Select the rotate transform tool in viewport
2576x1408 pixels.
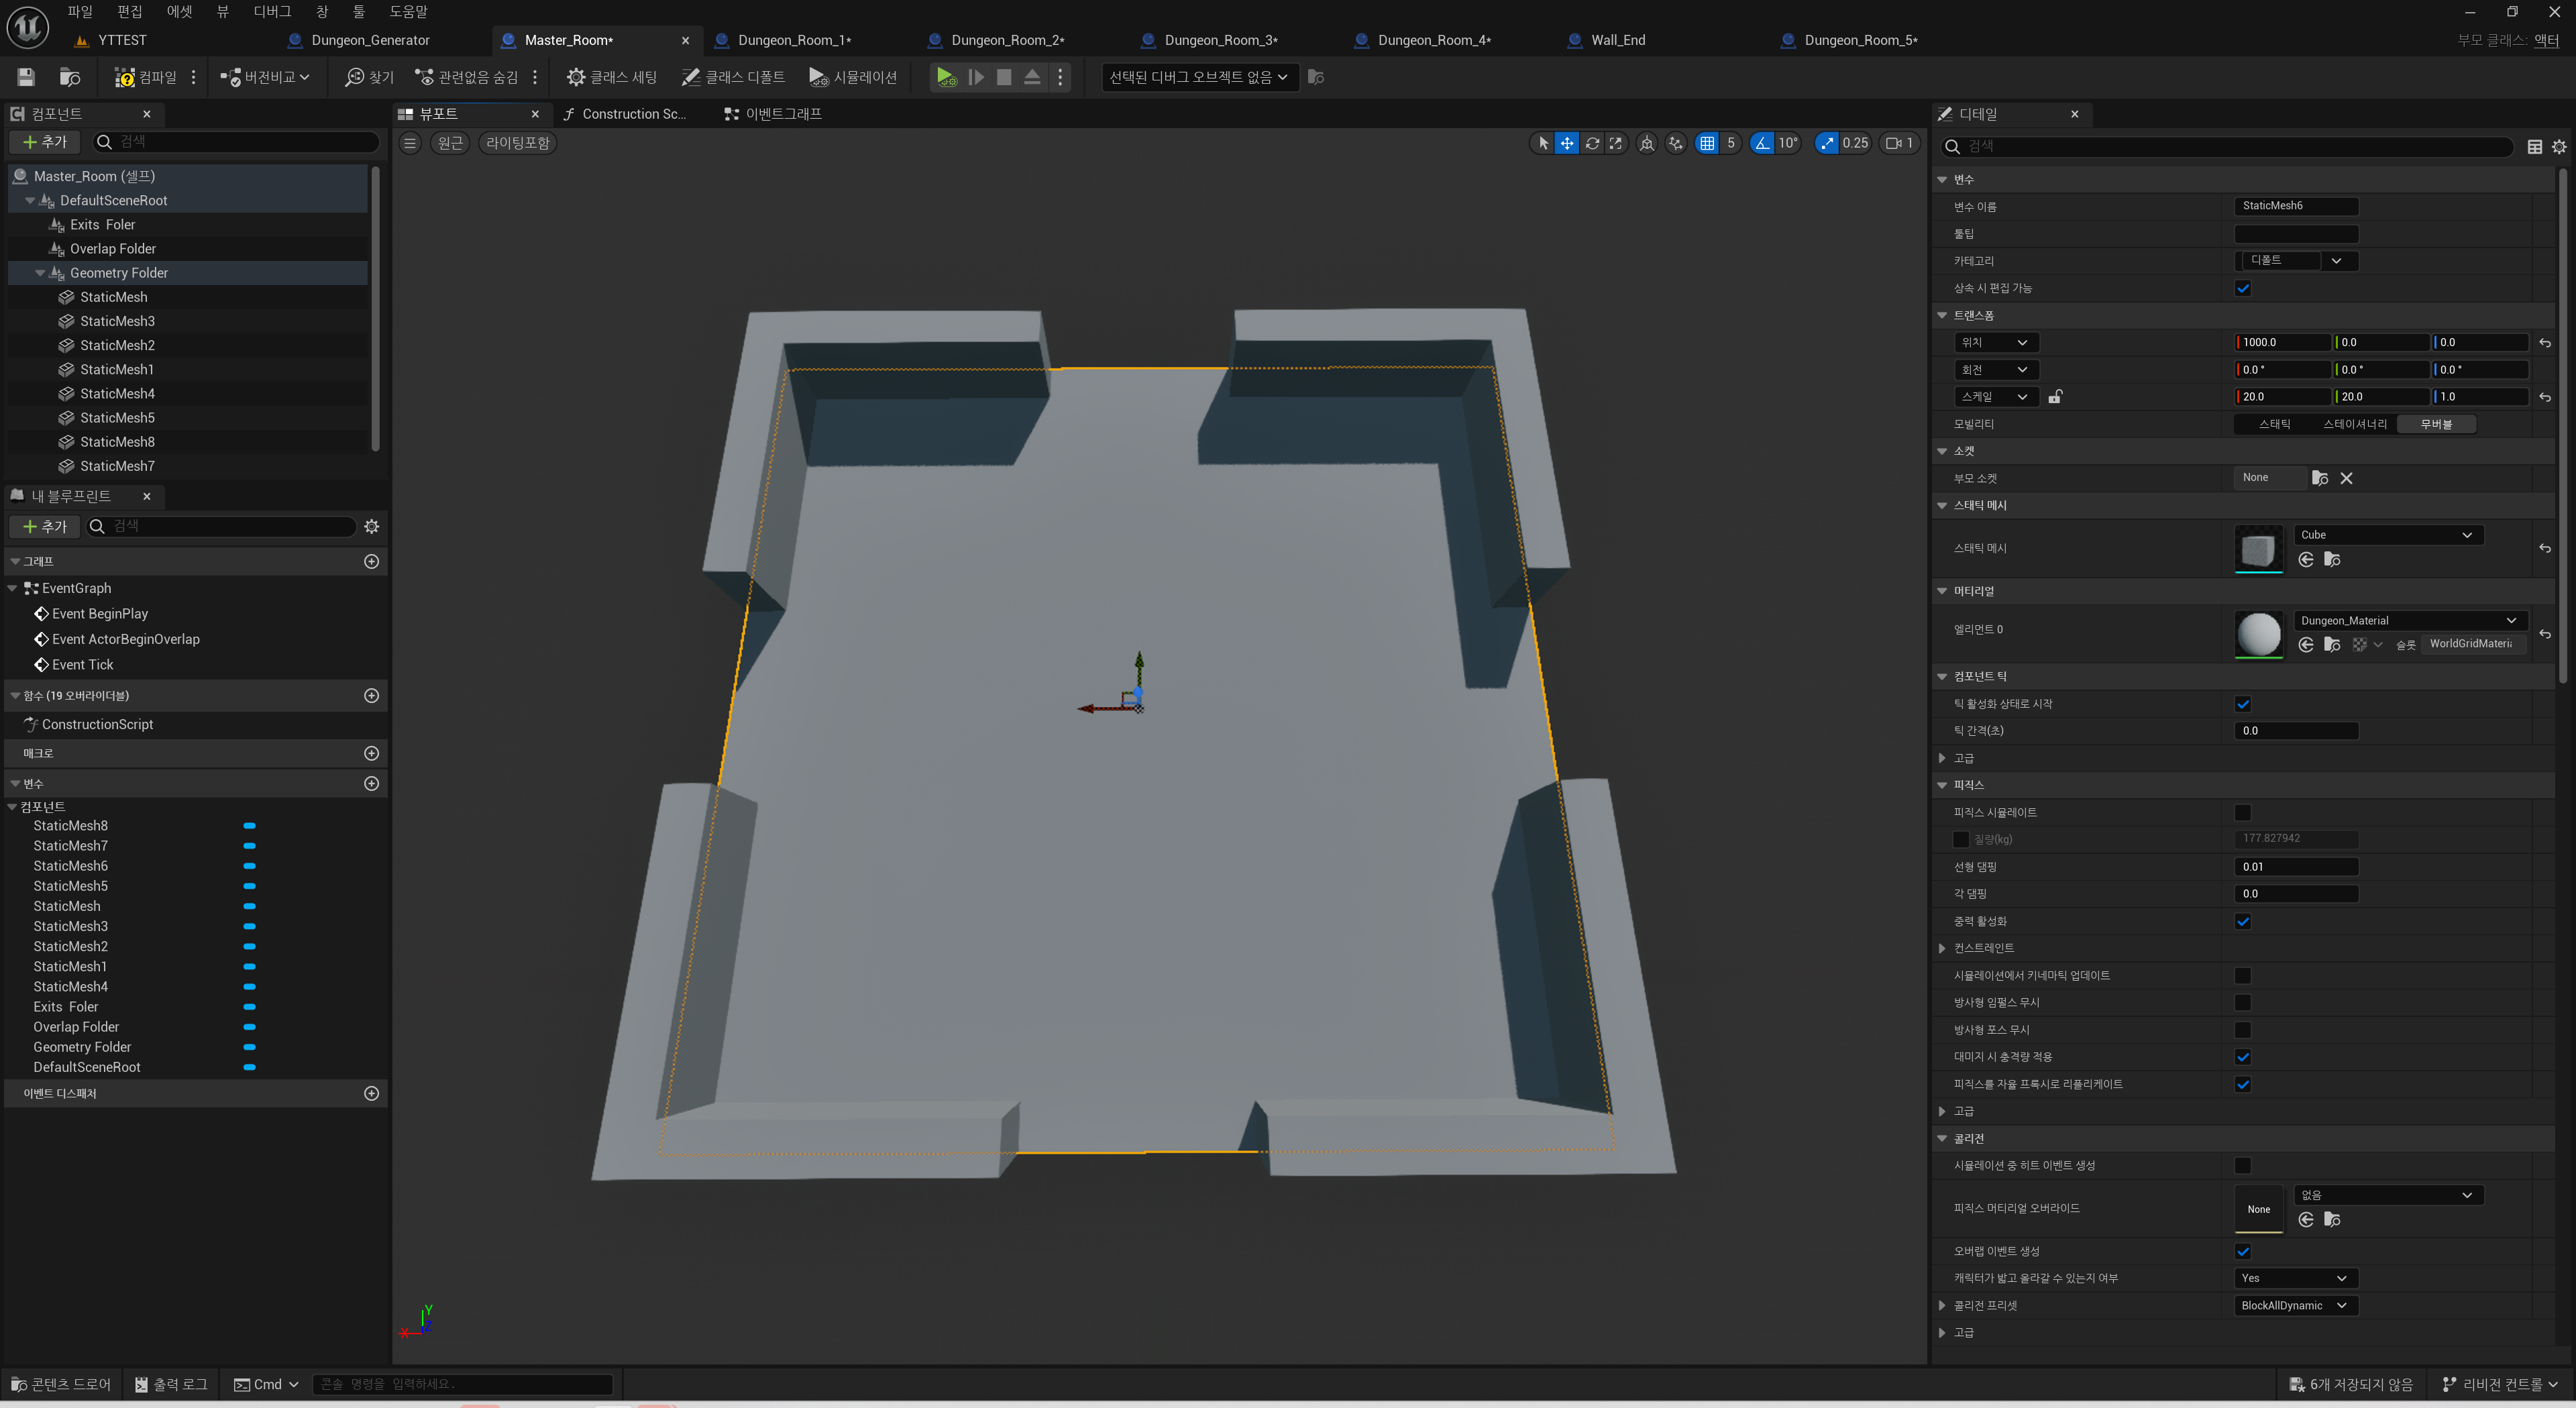click(x=1592, y=143)
